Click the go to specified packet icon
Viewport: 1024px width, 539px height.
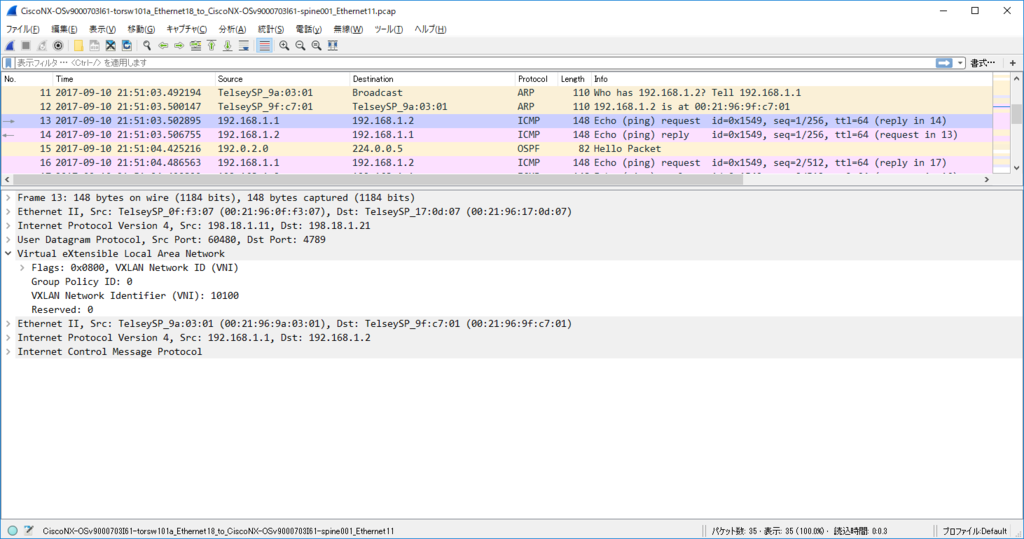[195, 46]
